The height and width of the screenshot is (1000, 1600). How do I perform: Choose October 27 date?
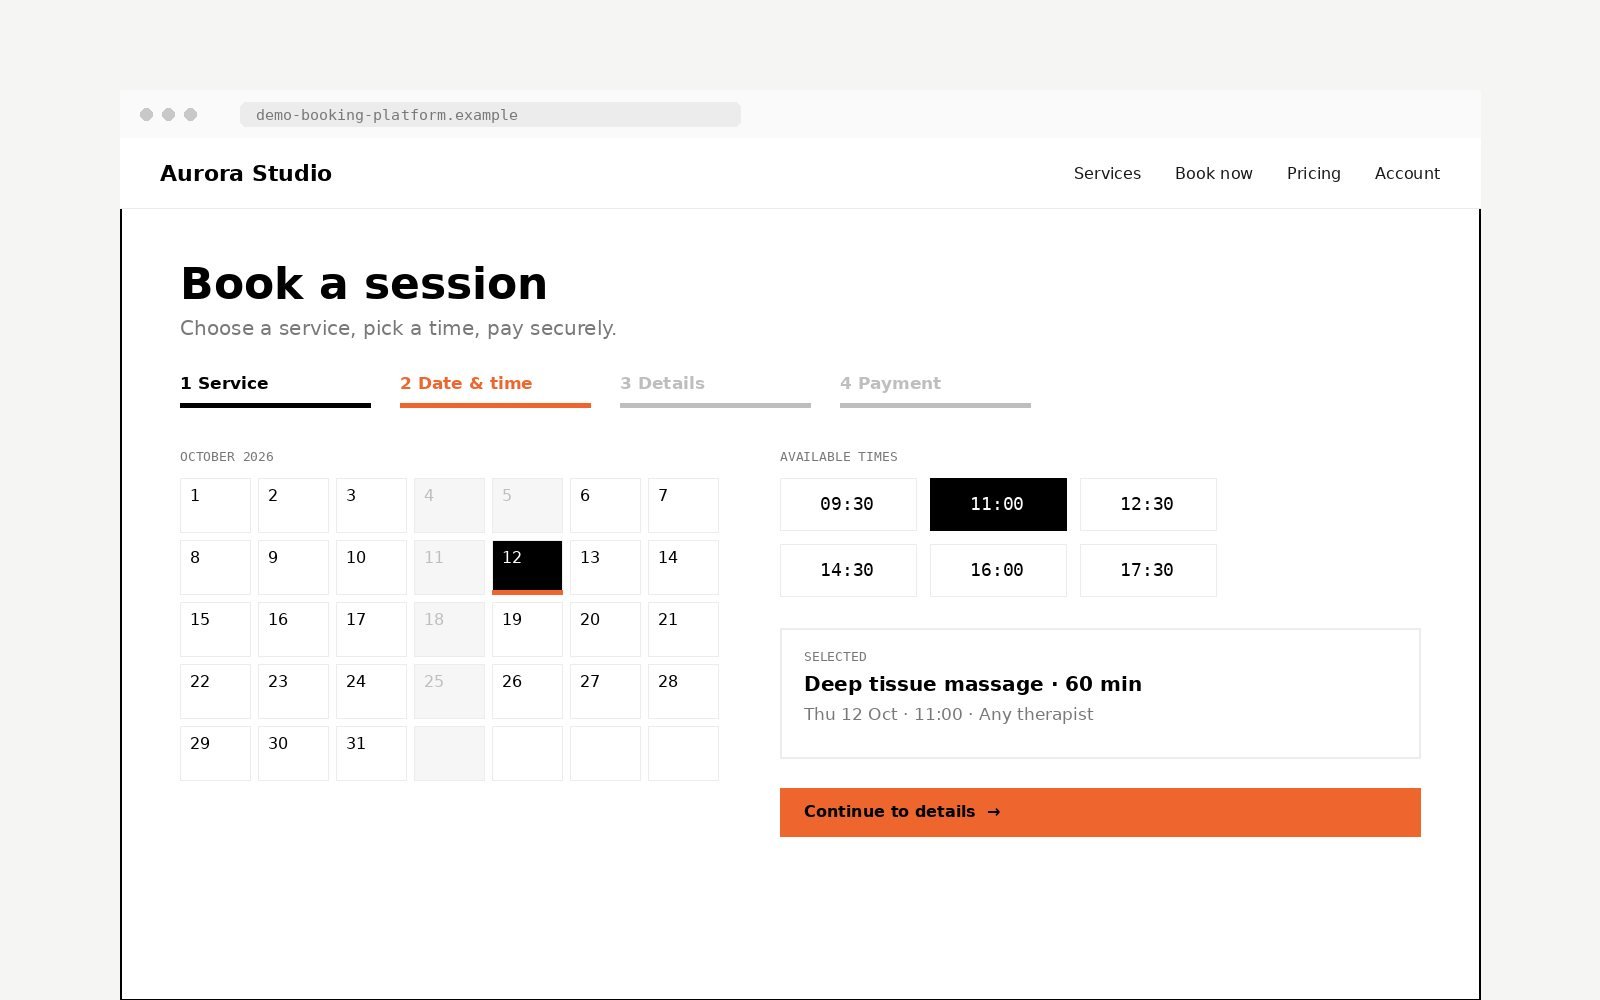[605, 691]
